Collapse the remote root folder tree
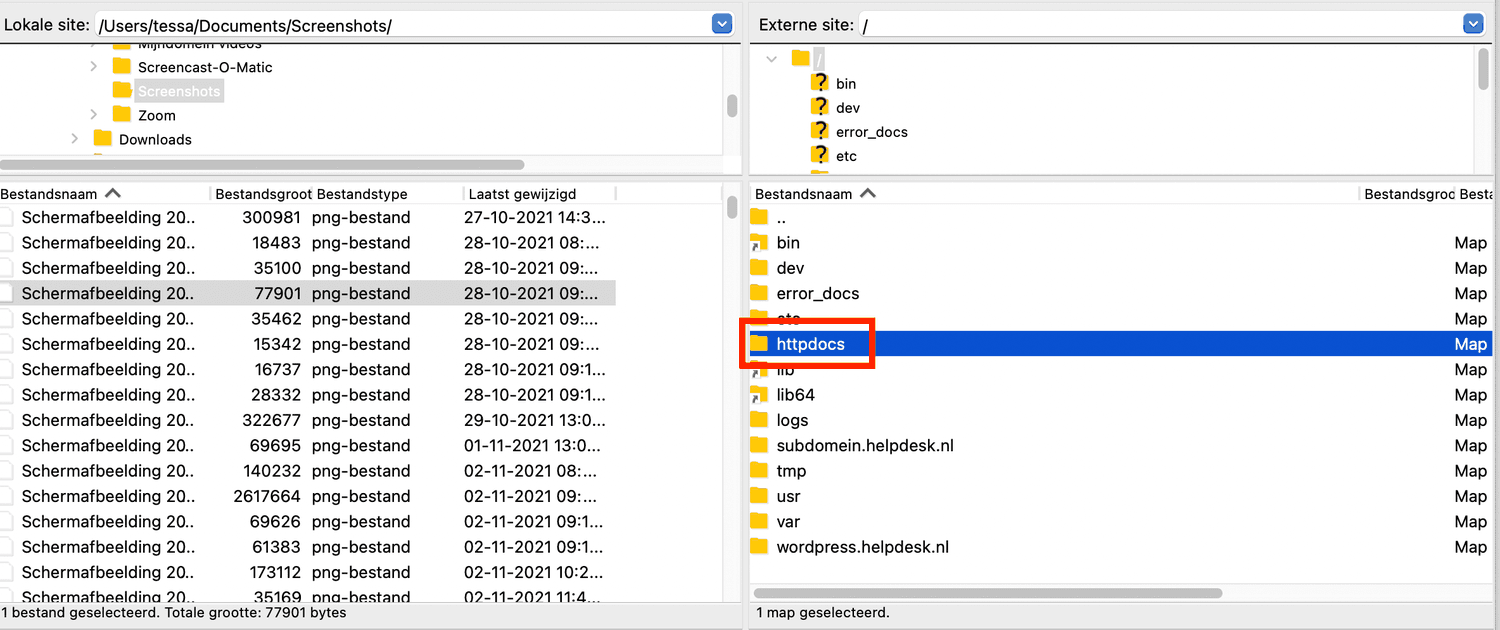Screen dimensions: 1500x630 (771, 59)
